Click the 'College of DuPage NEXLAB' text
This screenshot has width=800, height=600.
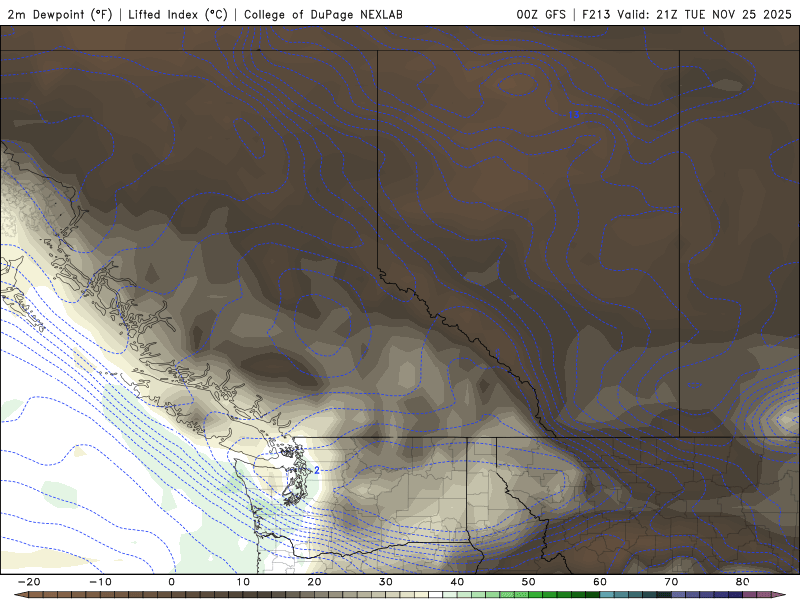point(323,14)
